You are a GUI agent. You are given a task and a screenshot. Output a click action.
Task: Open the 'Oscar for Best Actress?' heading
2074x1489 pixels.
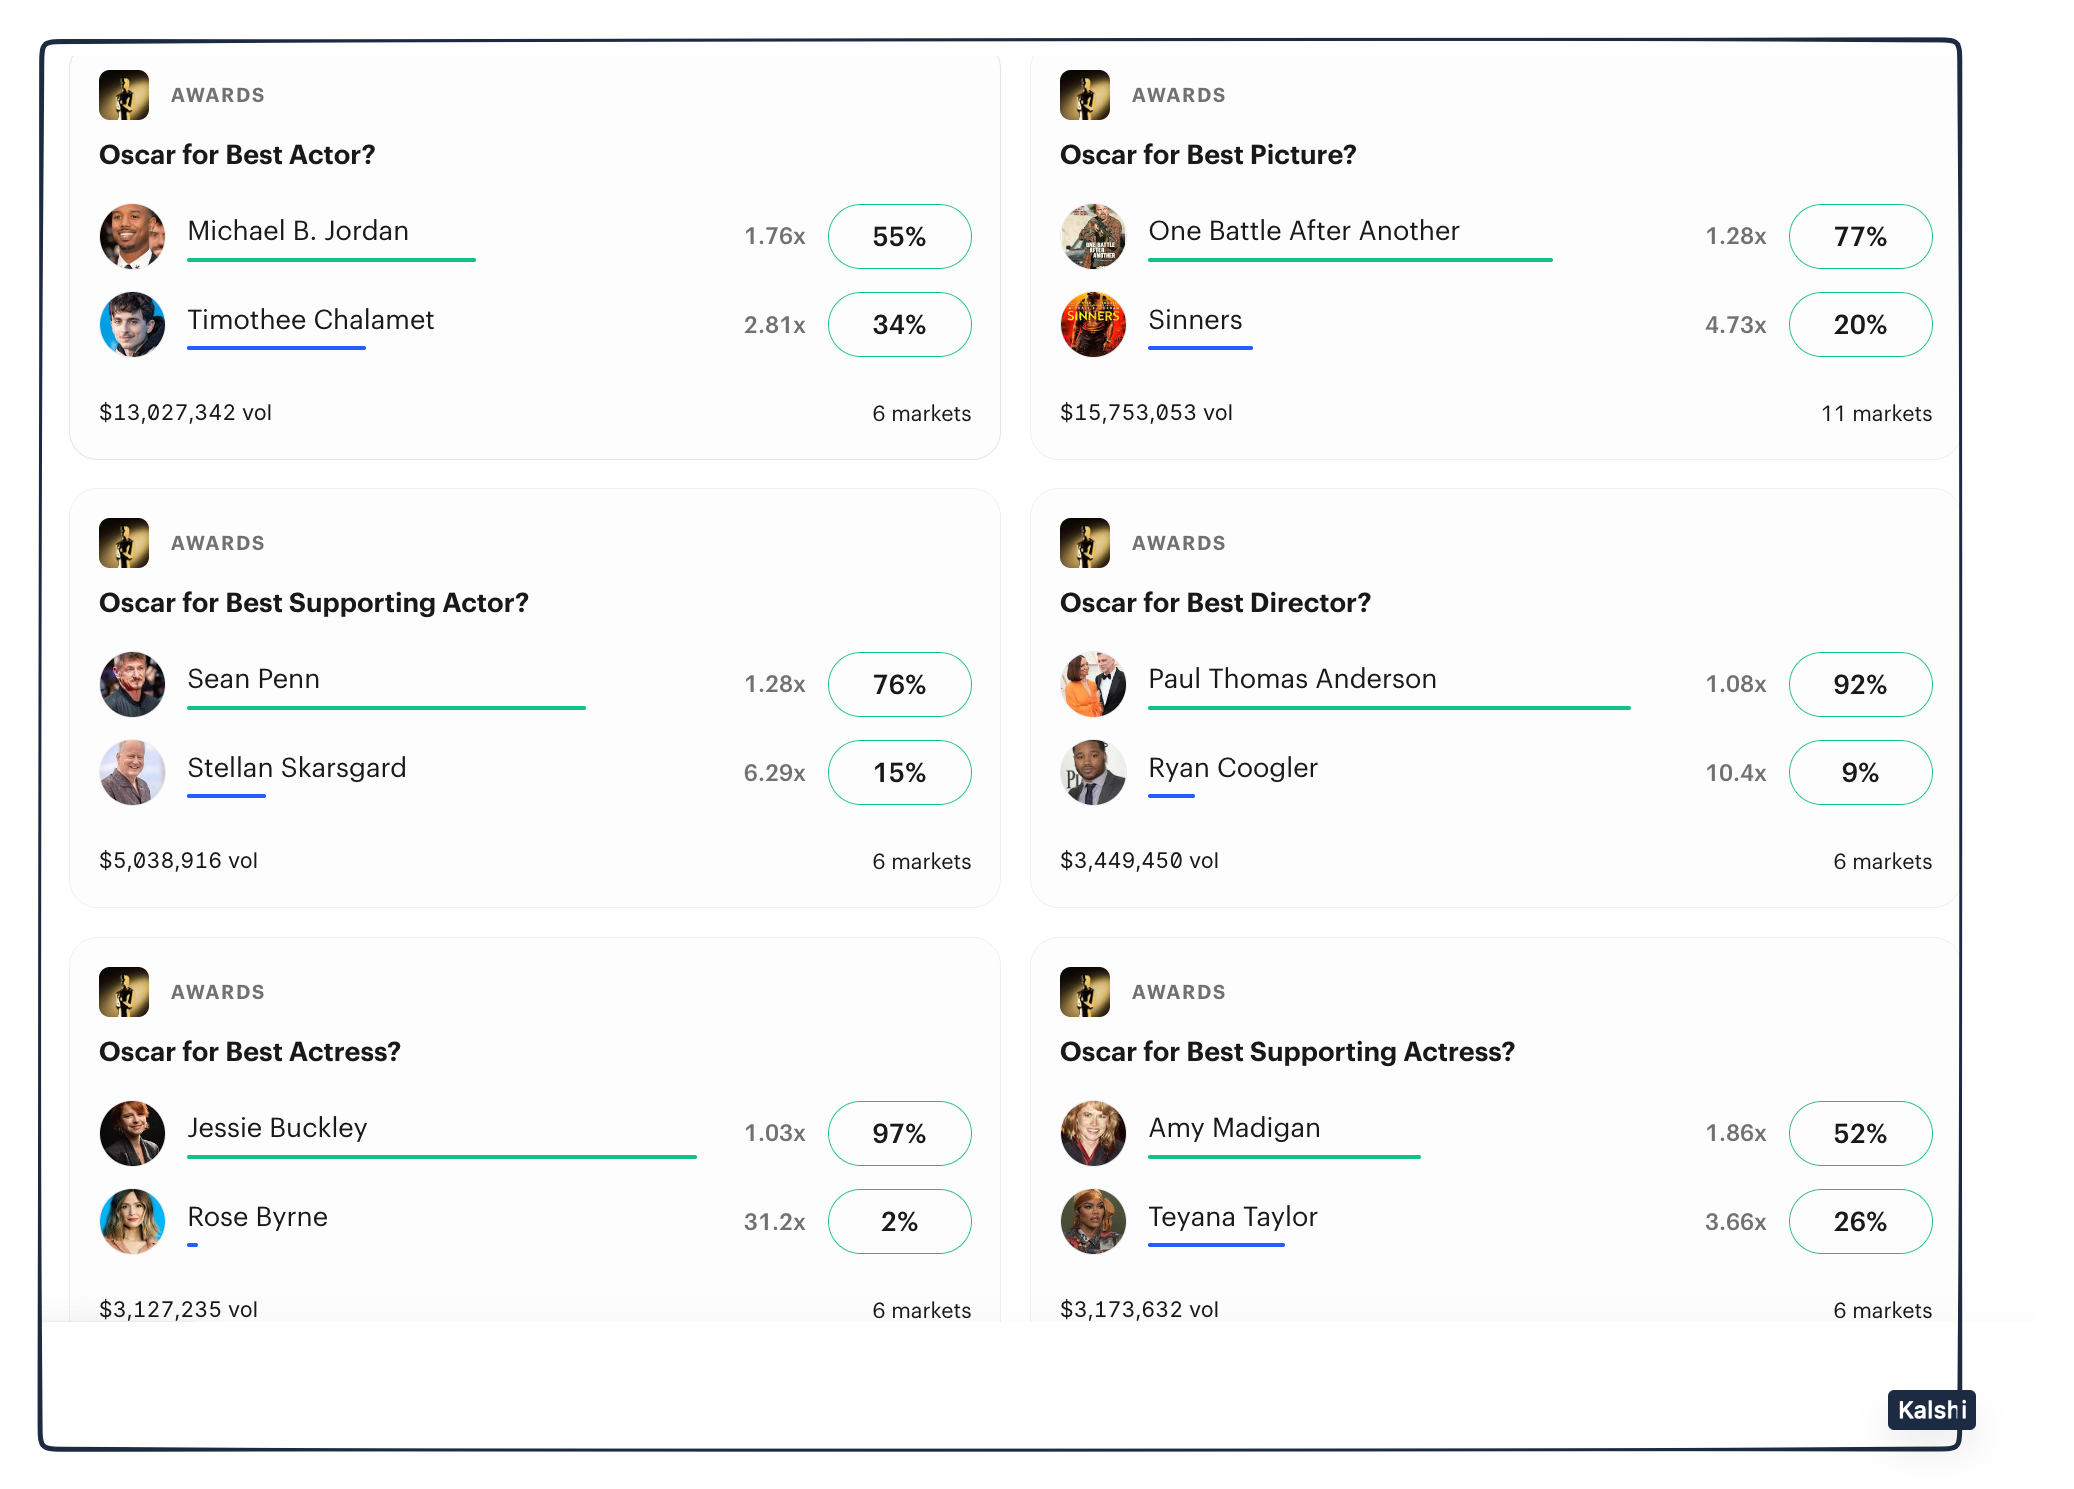[249, 1052]
